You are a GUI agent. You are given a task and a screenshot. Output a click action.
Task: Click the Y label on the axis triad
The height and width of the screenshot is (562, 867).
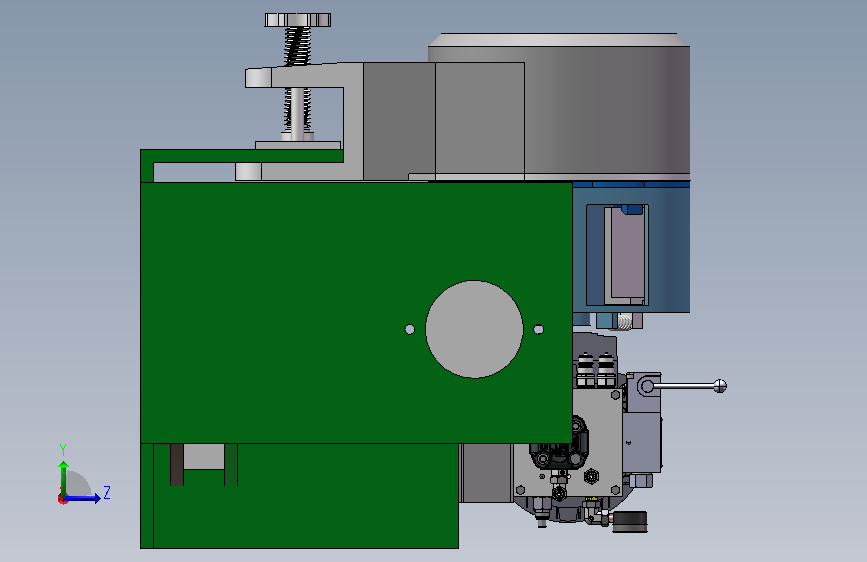63,450
